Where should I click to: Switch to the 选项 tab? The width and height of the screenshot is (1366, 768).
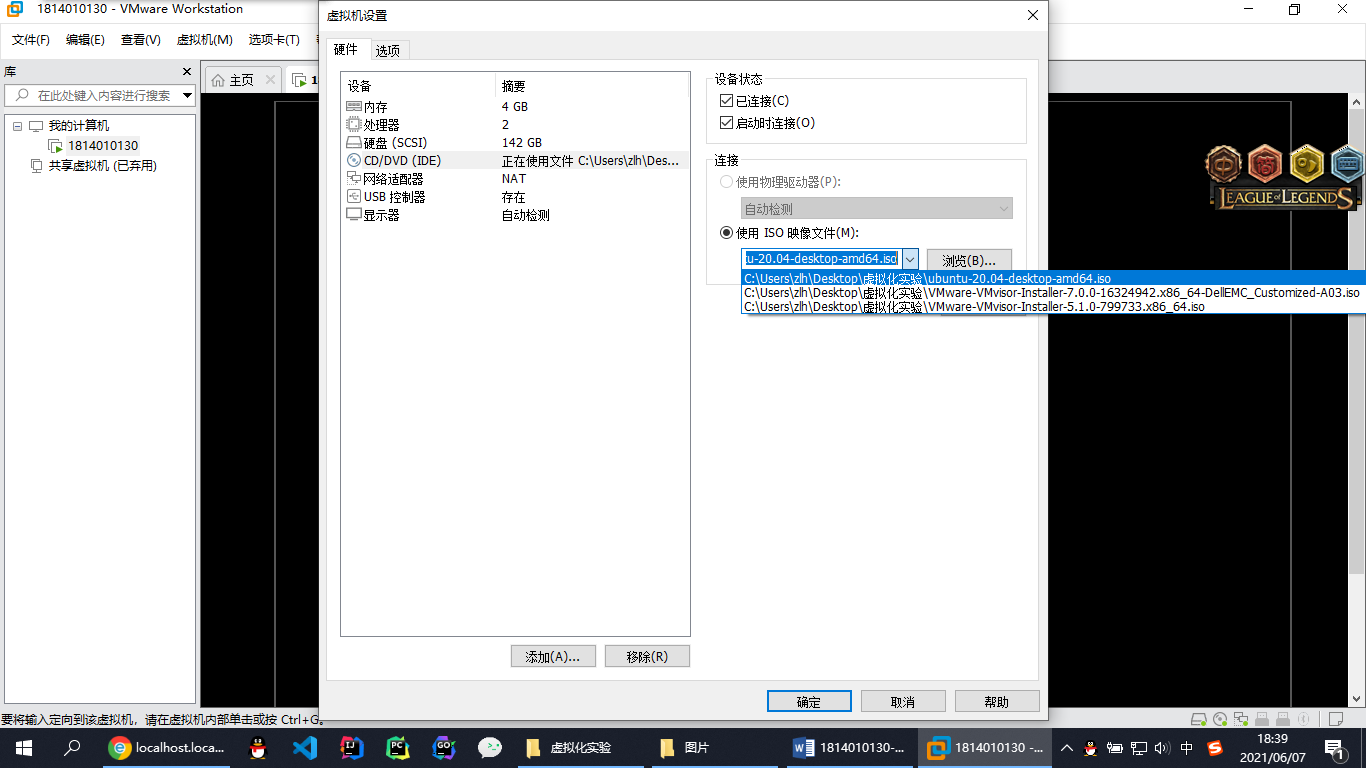tap(388, 51)
